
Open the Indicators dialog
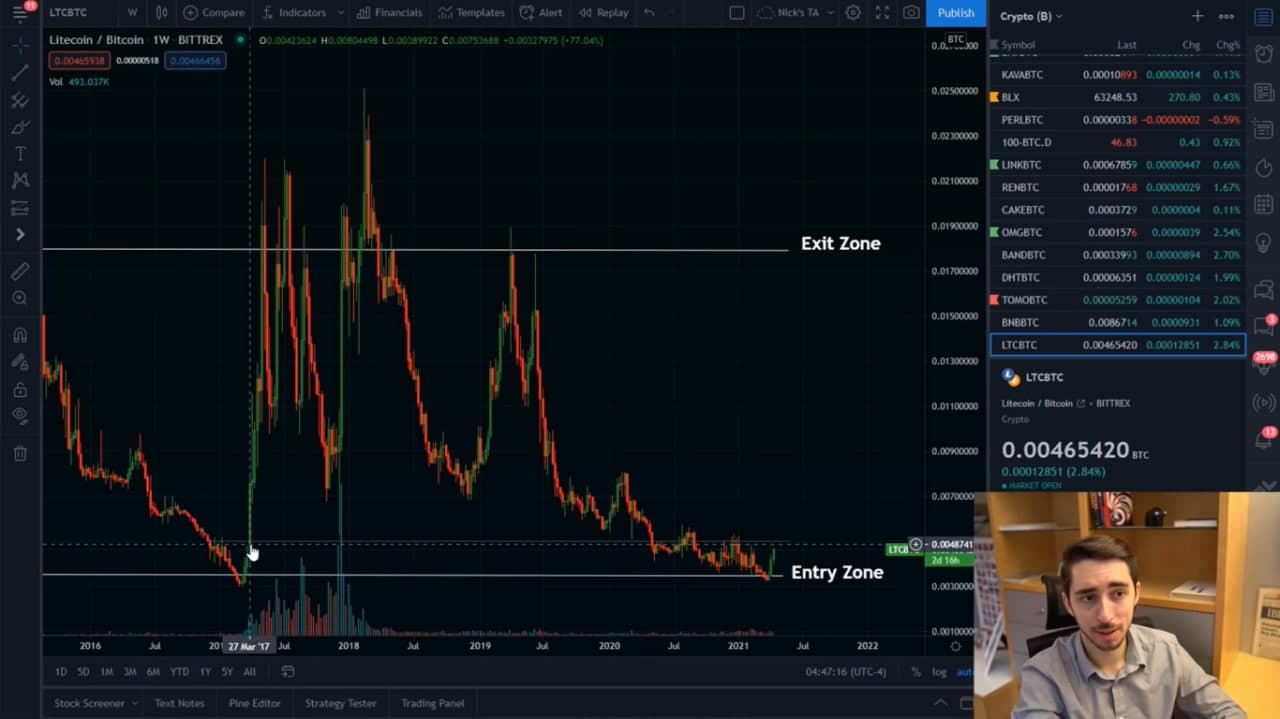294,13
